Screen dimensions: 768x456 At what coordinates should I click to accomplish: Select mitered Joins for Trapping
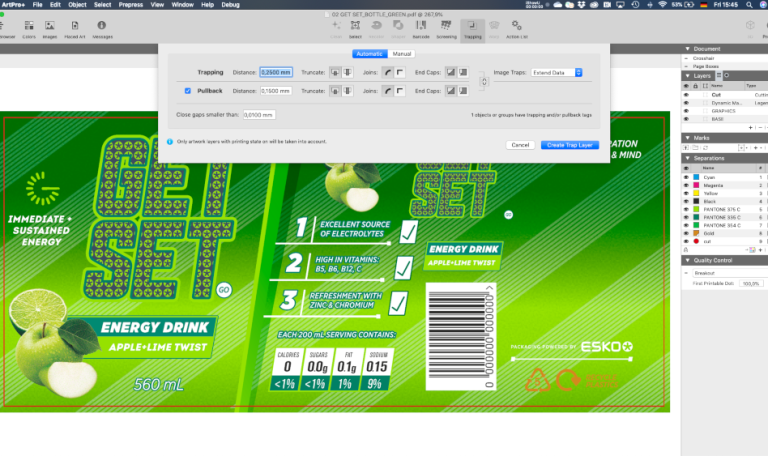pyautogui.click(x=400, y=72)
